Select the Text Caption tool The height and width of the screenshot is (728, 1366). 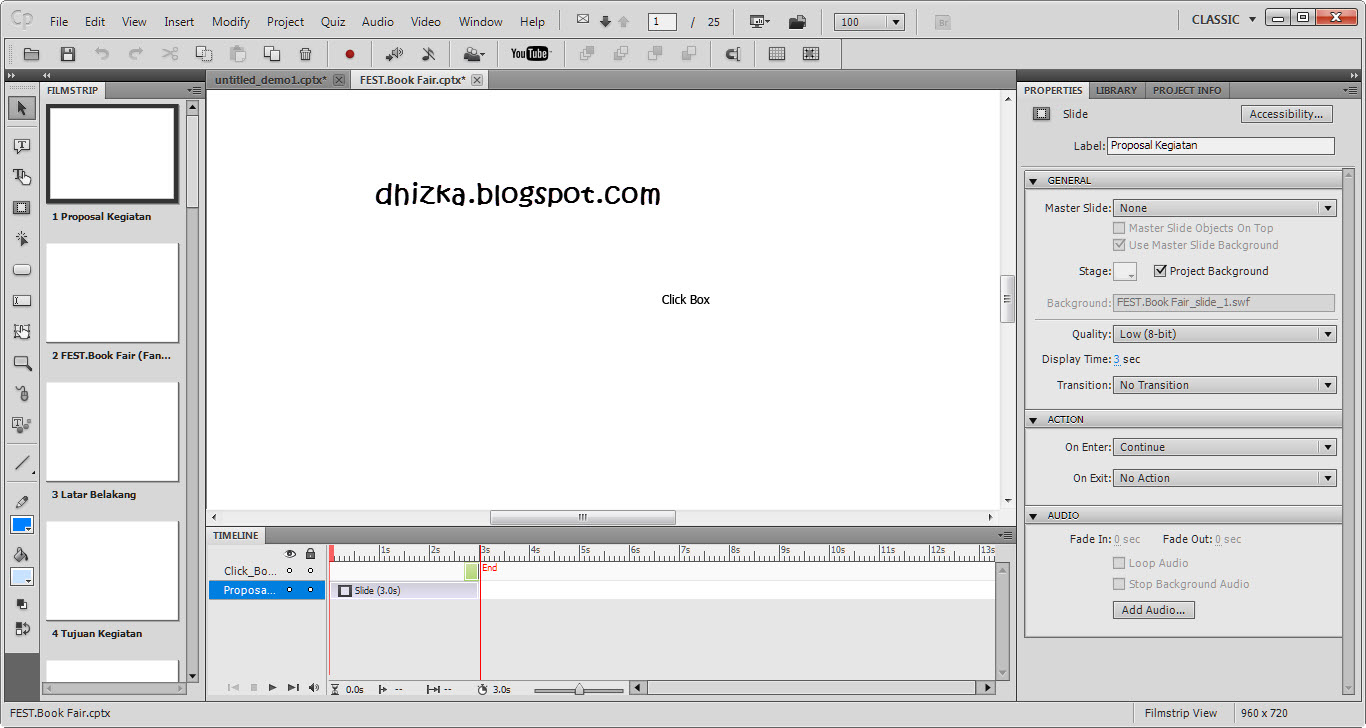22,146
